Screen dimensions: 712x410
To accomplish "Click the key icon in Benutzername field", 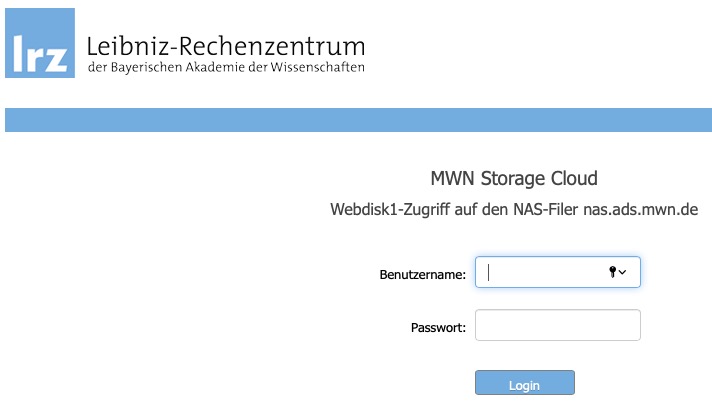I will click(612, 272).
